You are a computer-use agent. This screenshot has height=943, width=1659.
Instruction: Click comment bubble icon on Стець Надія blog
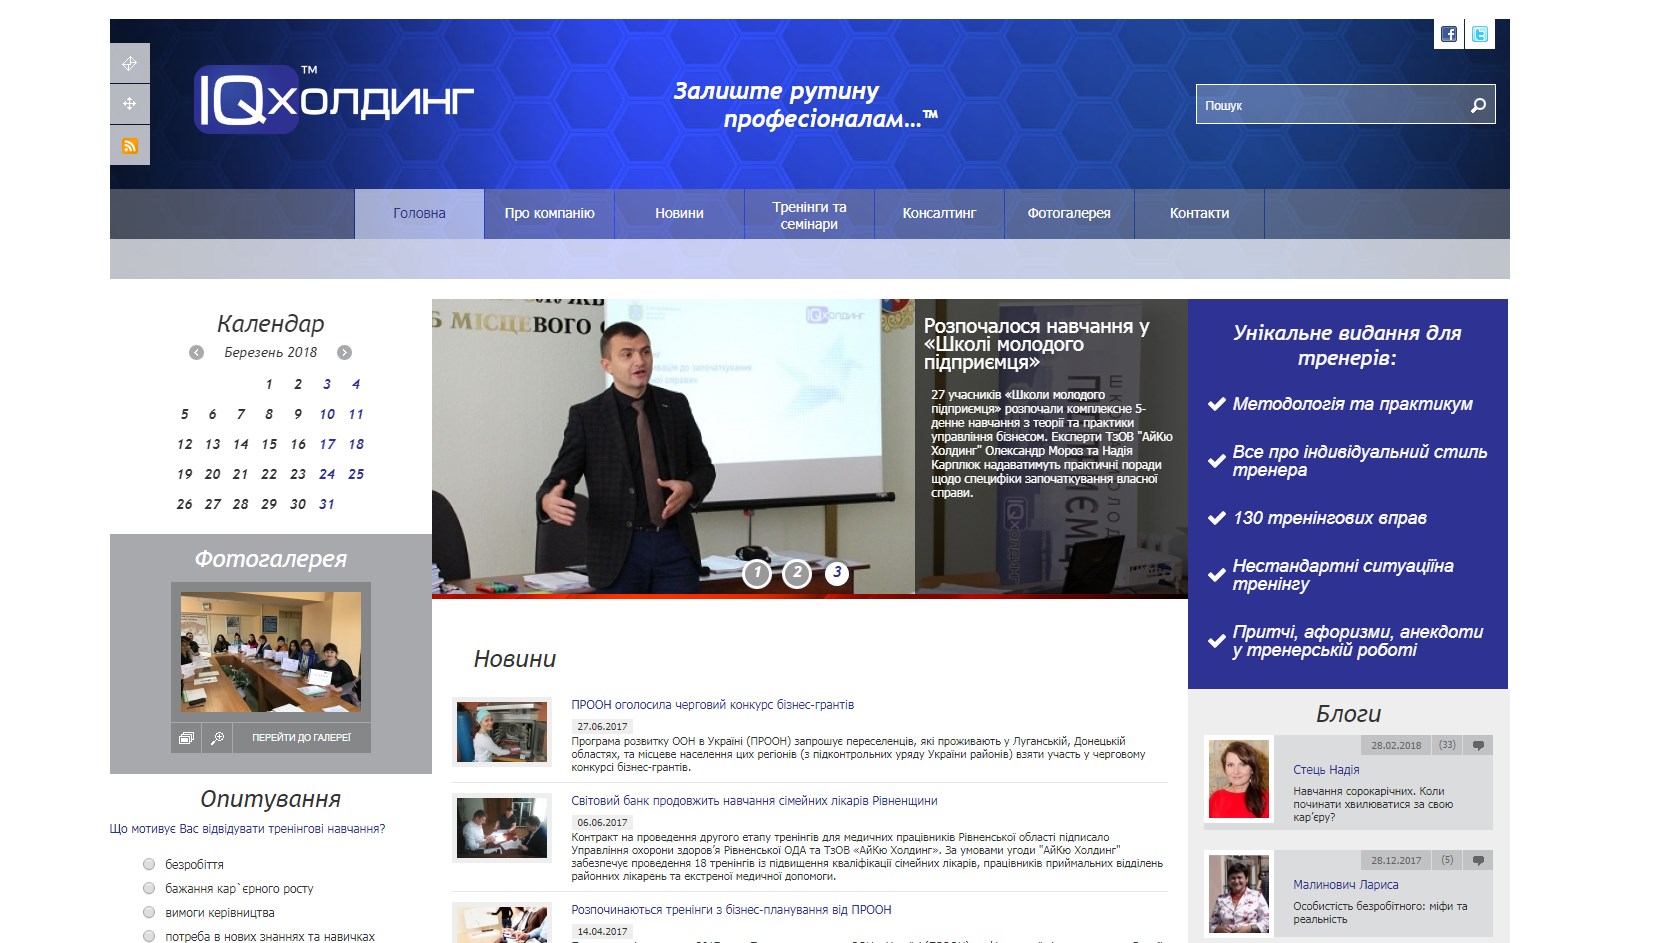[1478, 746]
